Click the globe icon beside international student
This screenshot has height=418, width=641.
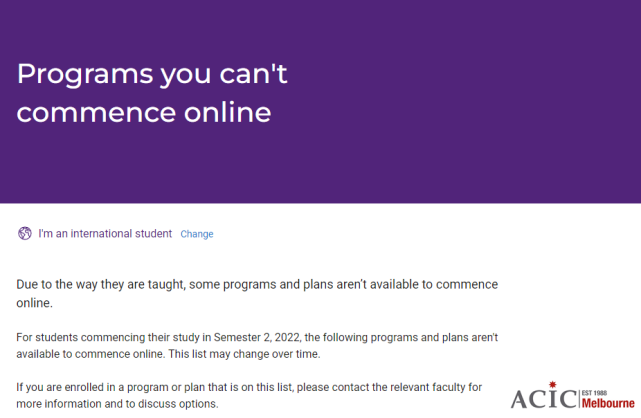25,233
